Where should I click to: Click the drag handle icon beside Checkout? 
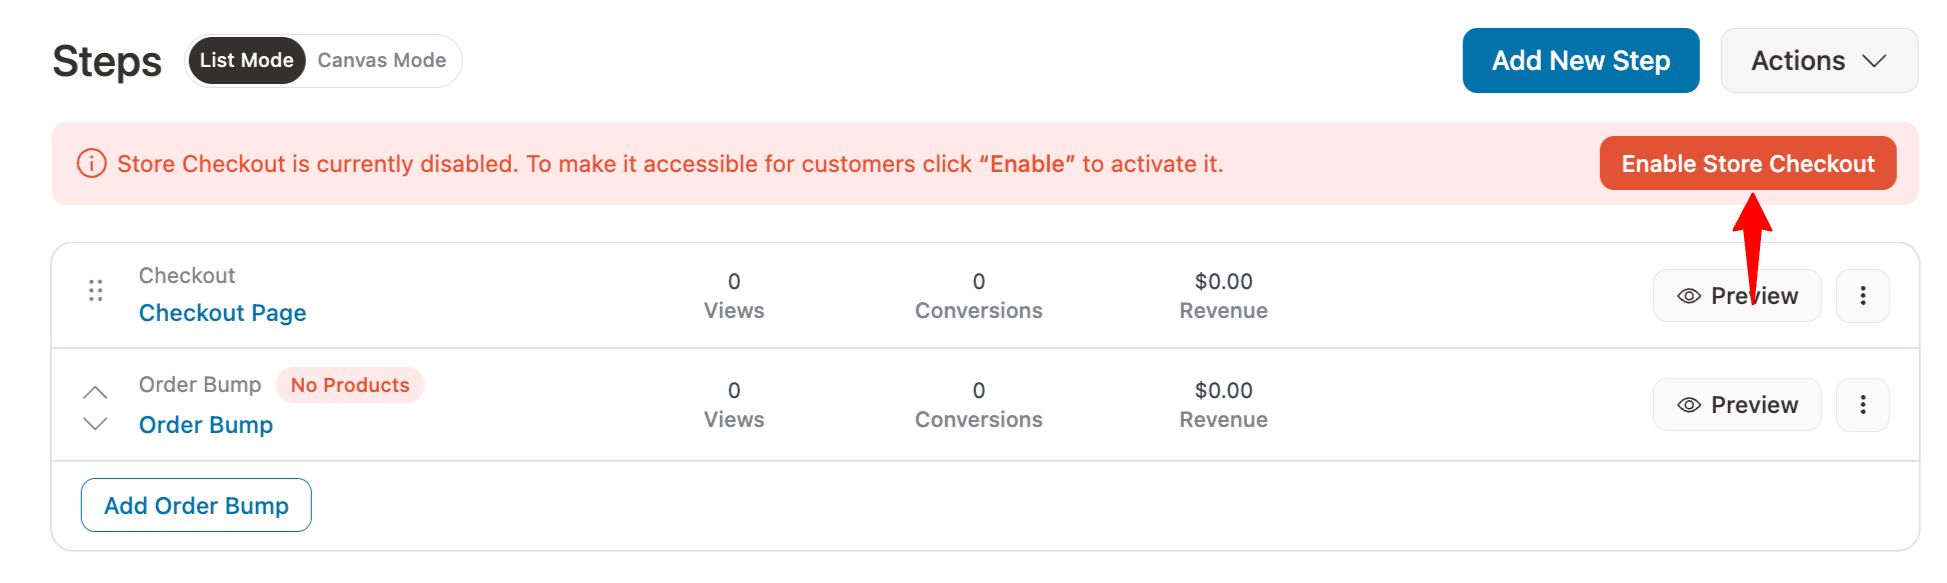[95, 291]
